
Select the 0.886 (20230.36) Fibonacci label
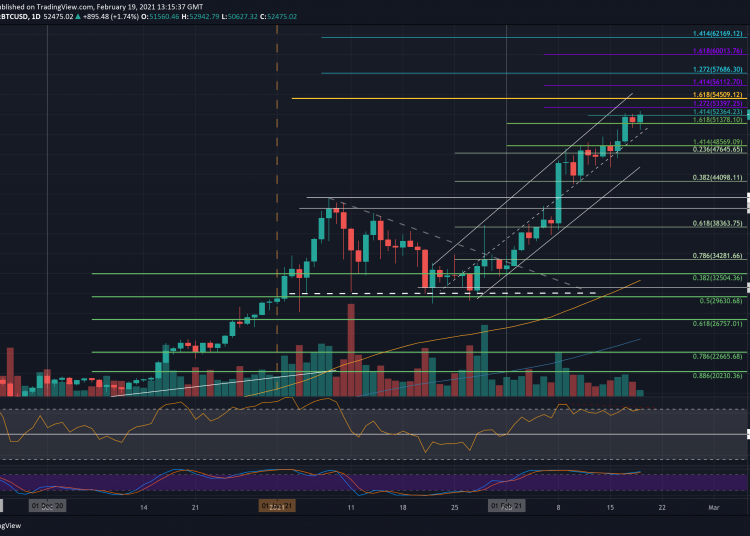pyautogui.click(x=718, y=375)
